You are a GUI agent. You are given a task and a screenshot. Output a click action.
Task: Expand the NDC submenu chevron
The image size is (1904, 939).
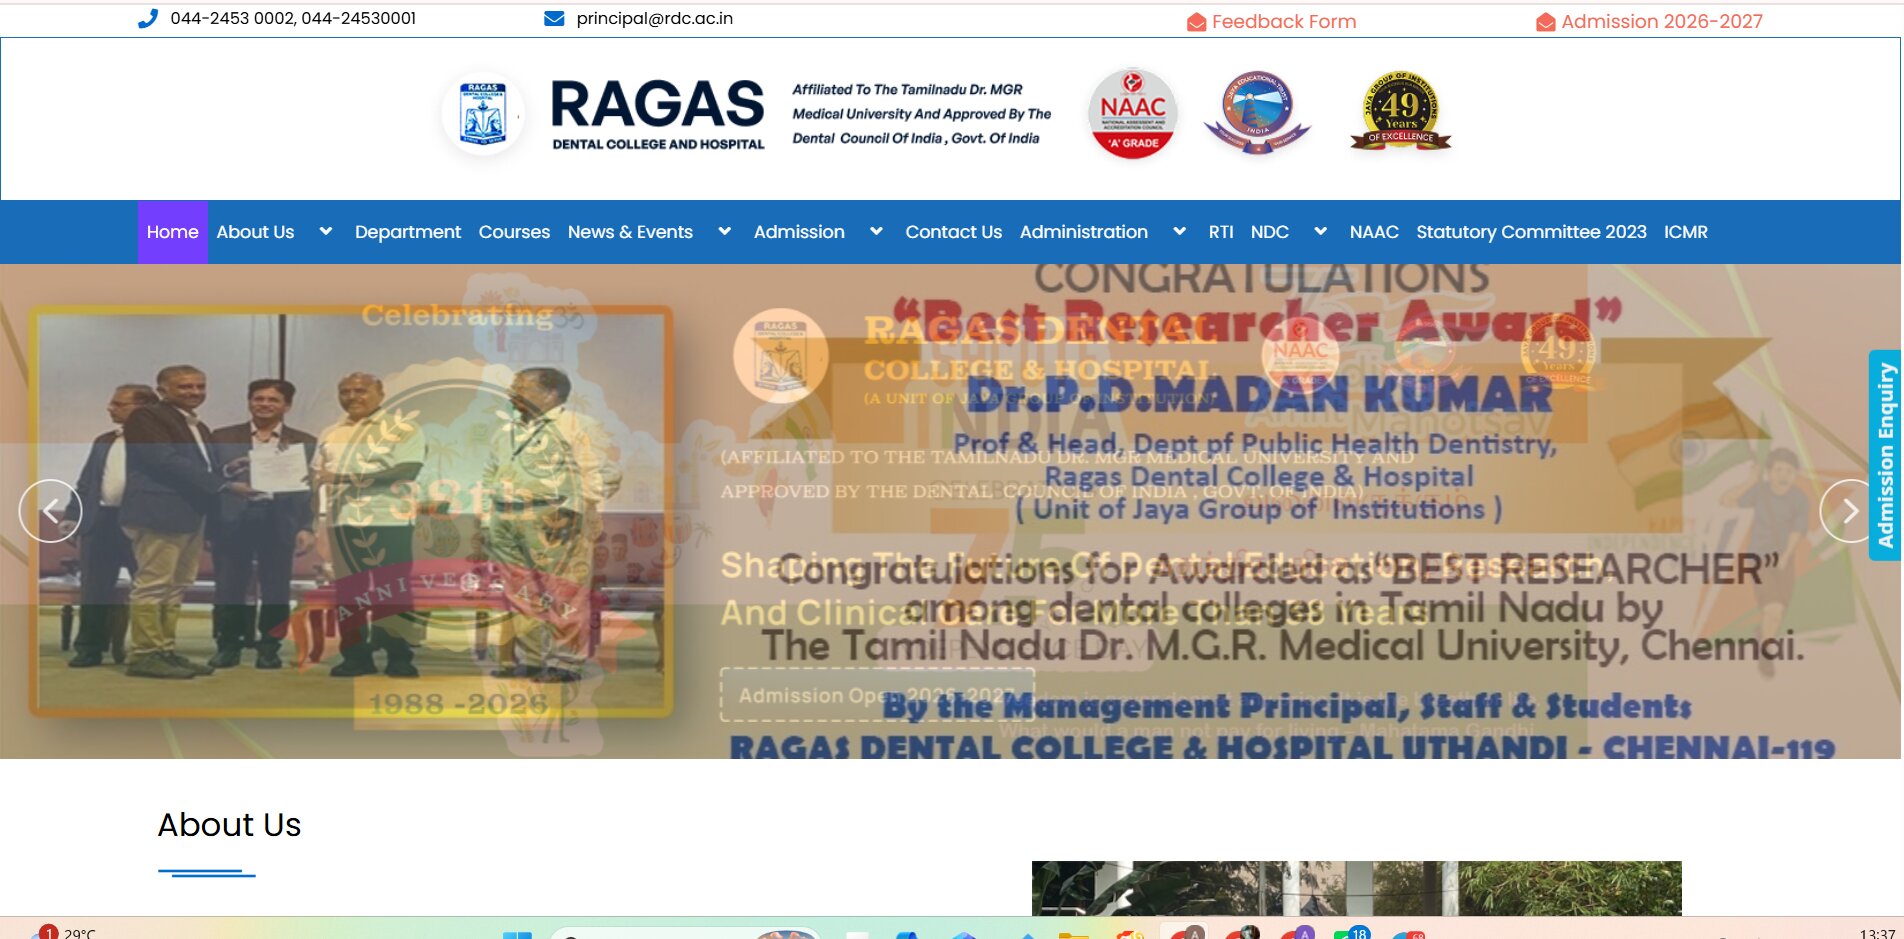tap(1320, 232)
